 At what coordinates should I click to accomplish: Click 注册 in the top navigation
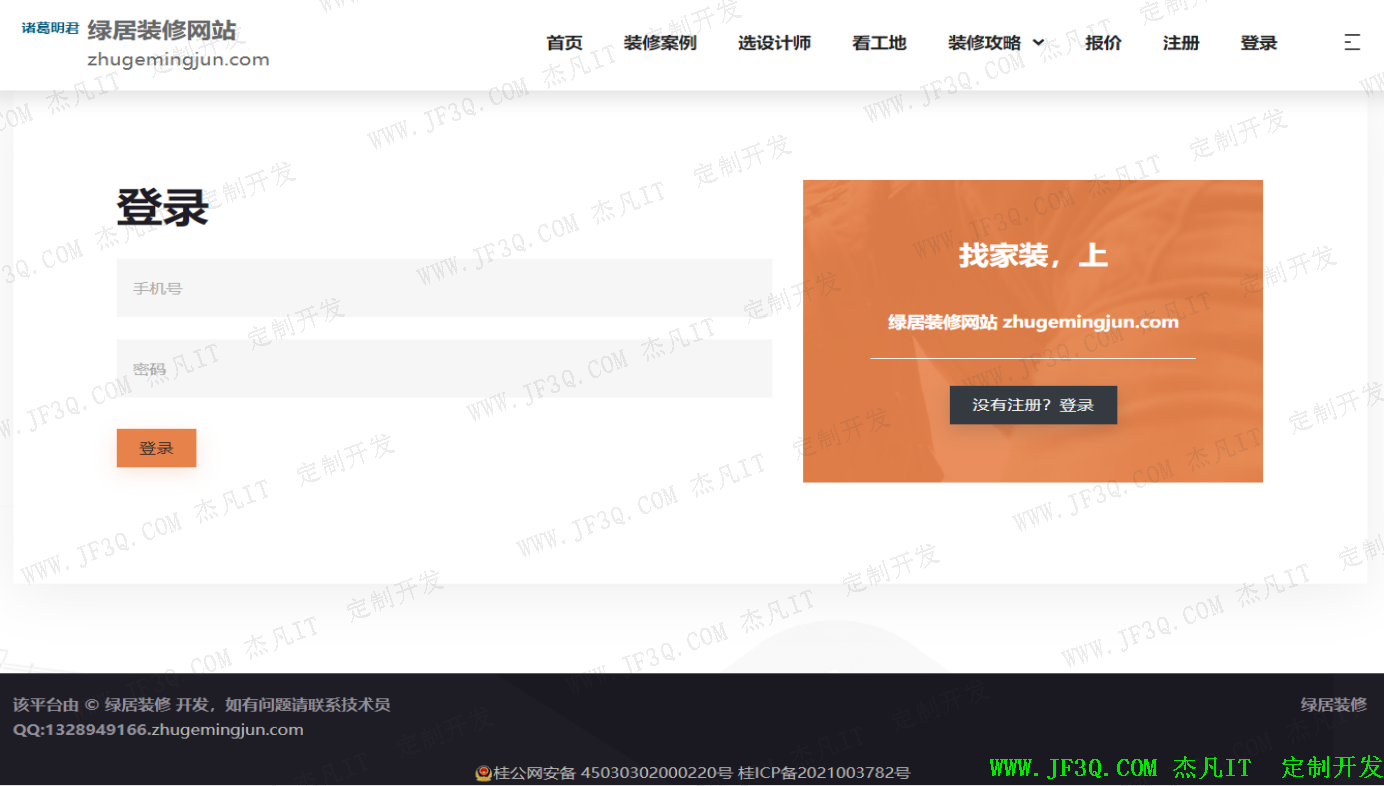[x=1181, y=43]
